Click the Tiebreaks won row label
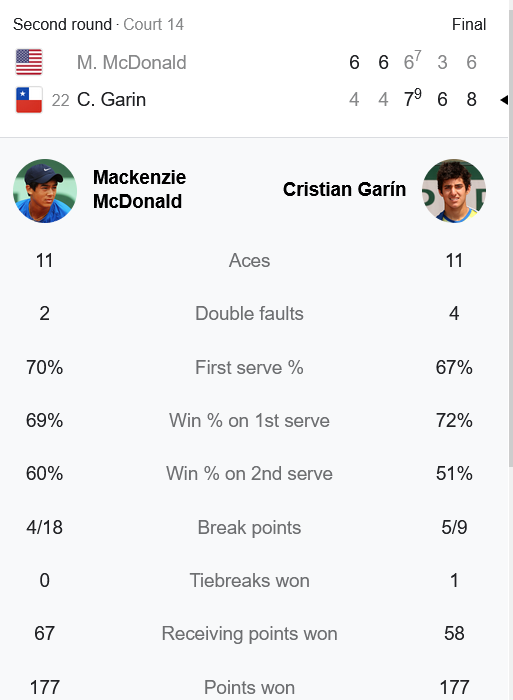 [x=249, y=581]
